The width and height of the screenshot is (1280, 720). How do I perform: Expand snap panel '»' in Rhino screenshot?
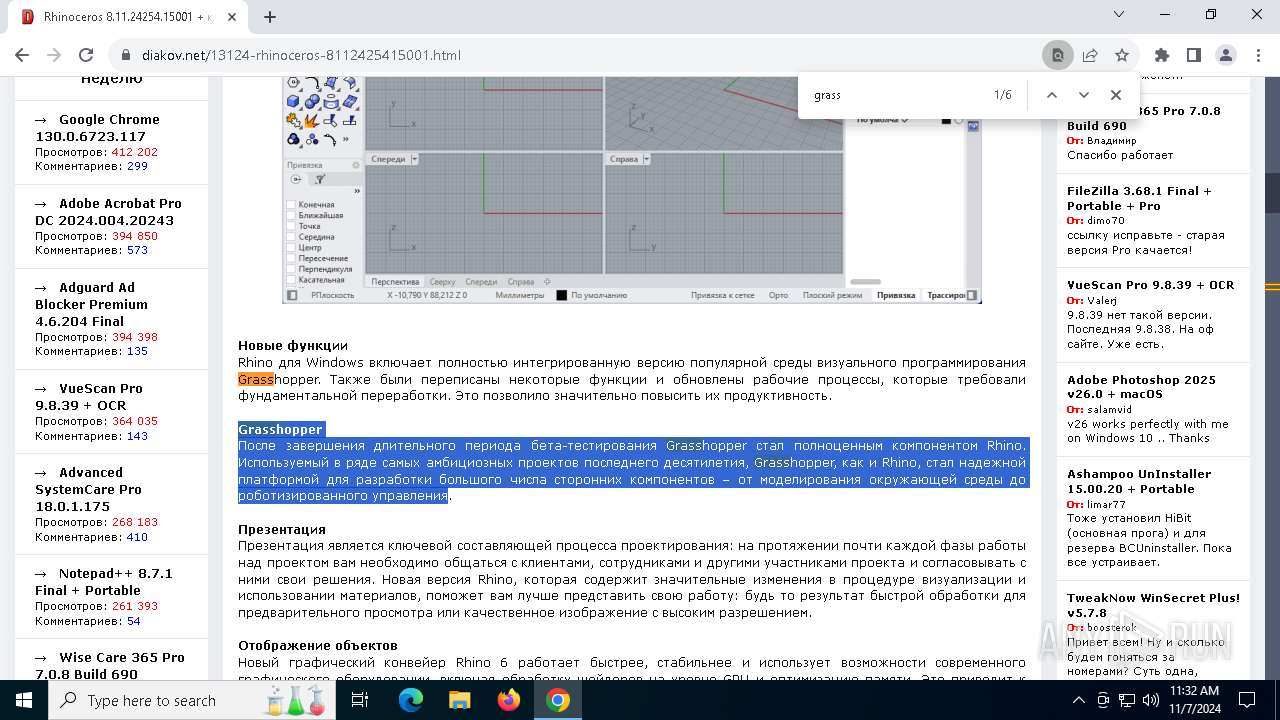point(356,190)
